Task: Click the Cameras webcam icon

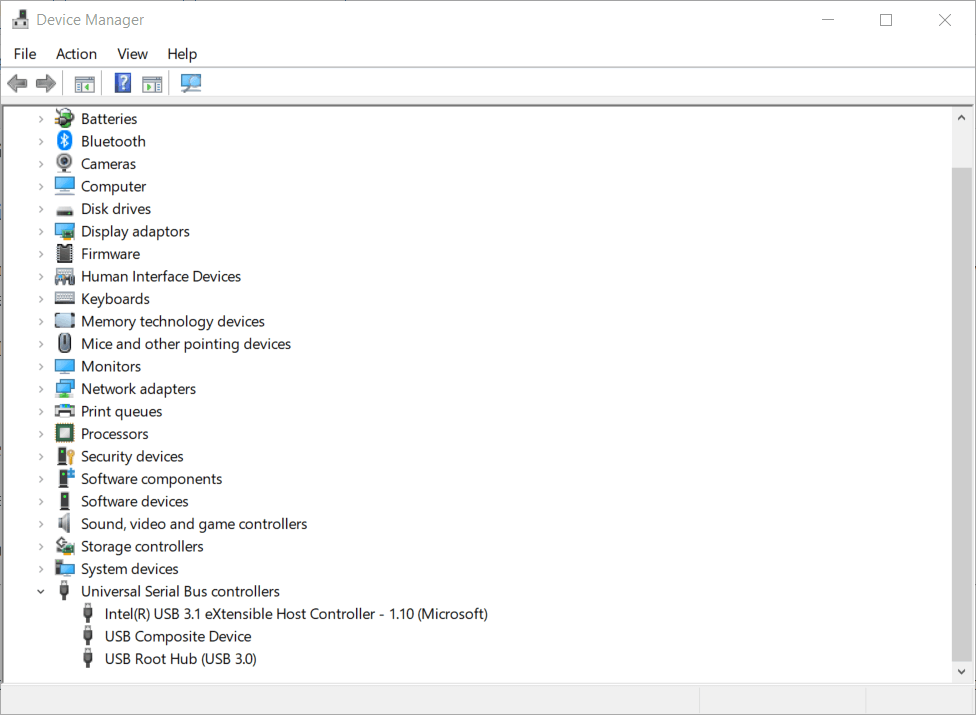Action: 64,163
